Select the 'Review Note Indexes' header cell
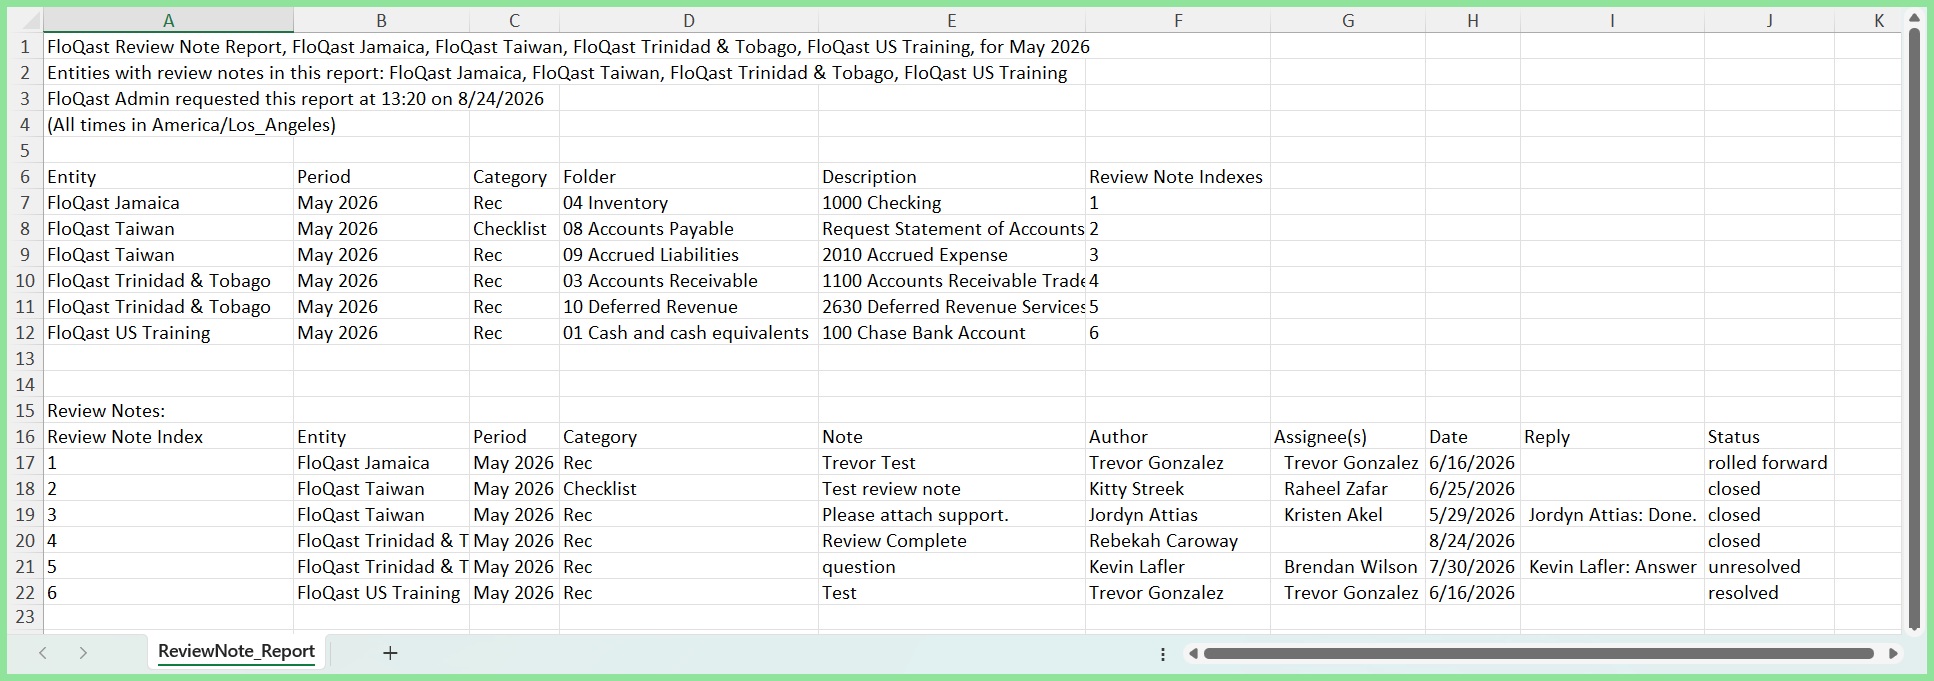 (1177, 177)
